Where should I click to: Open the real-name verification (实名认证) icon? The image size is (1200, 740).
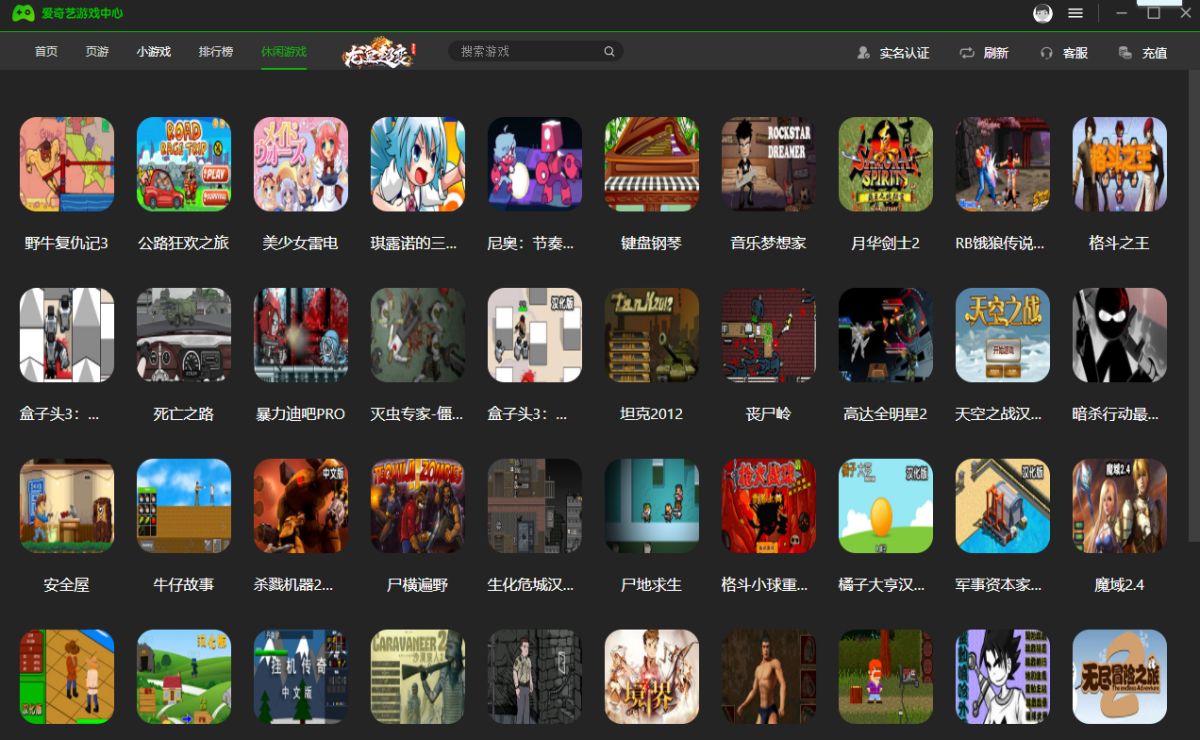point(864,52)
